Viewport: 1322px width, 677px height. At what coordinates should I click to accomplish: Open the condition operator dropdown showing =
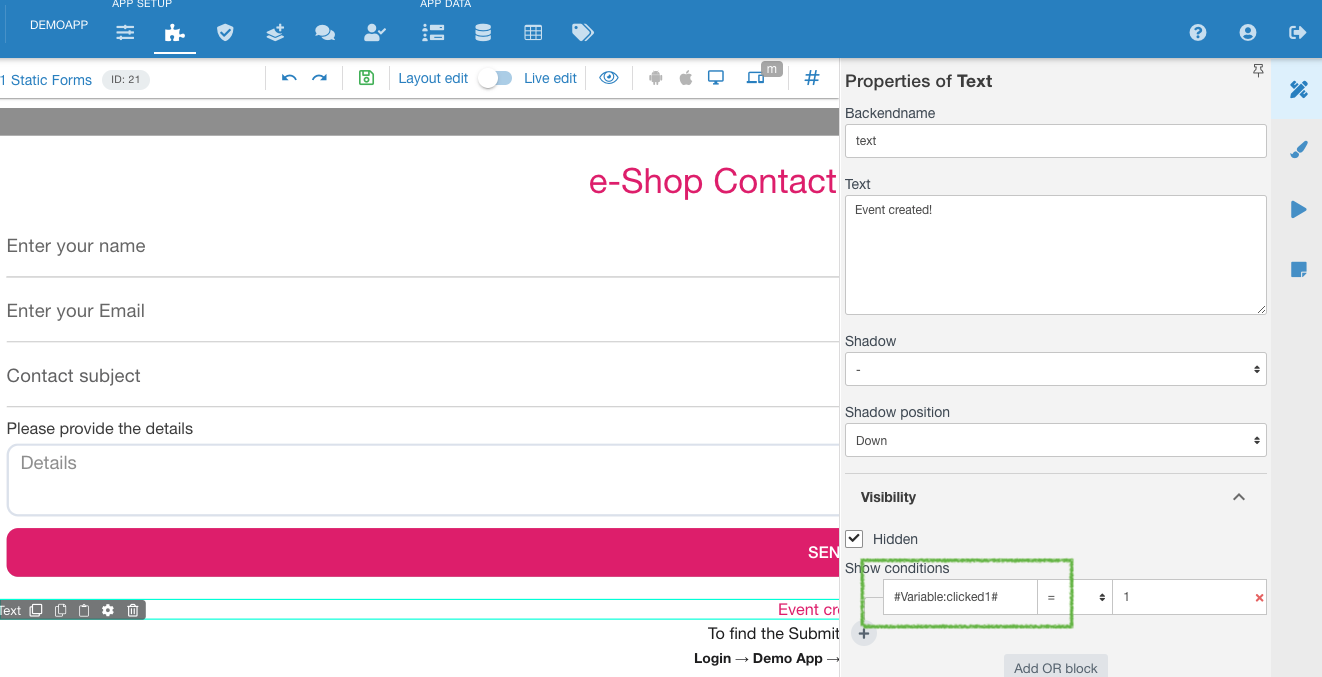[x=1075, y=597]
